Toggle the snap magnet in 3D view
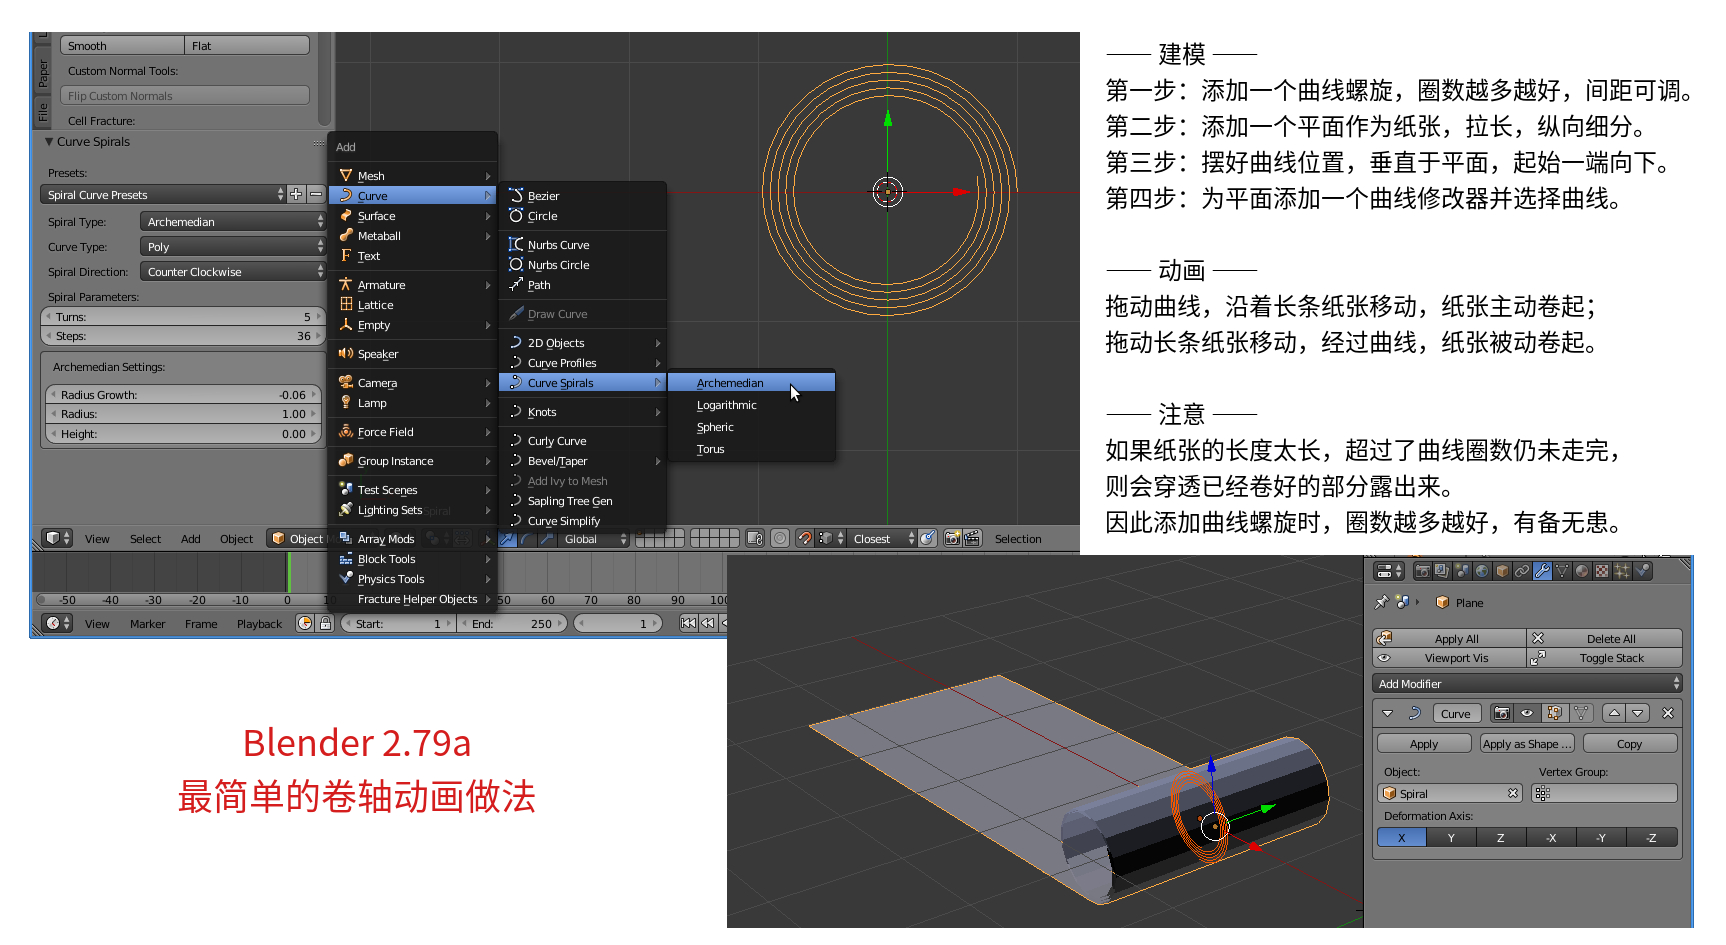The image size is (1726, 945). coord(805,538)
